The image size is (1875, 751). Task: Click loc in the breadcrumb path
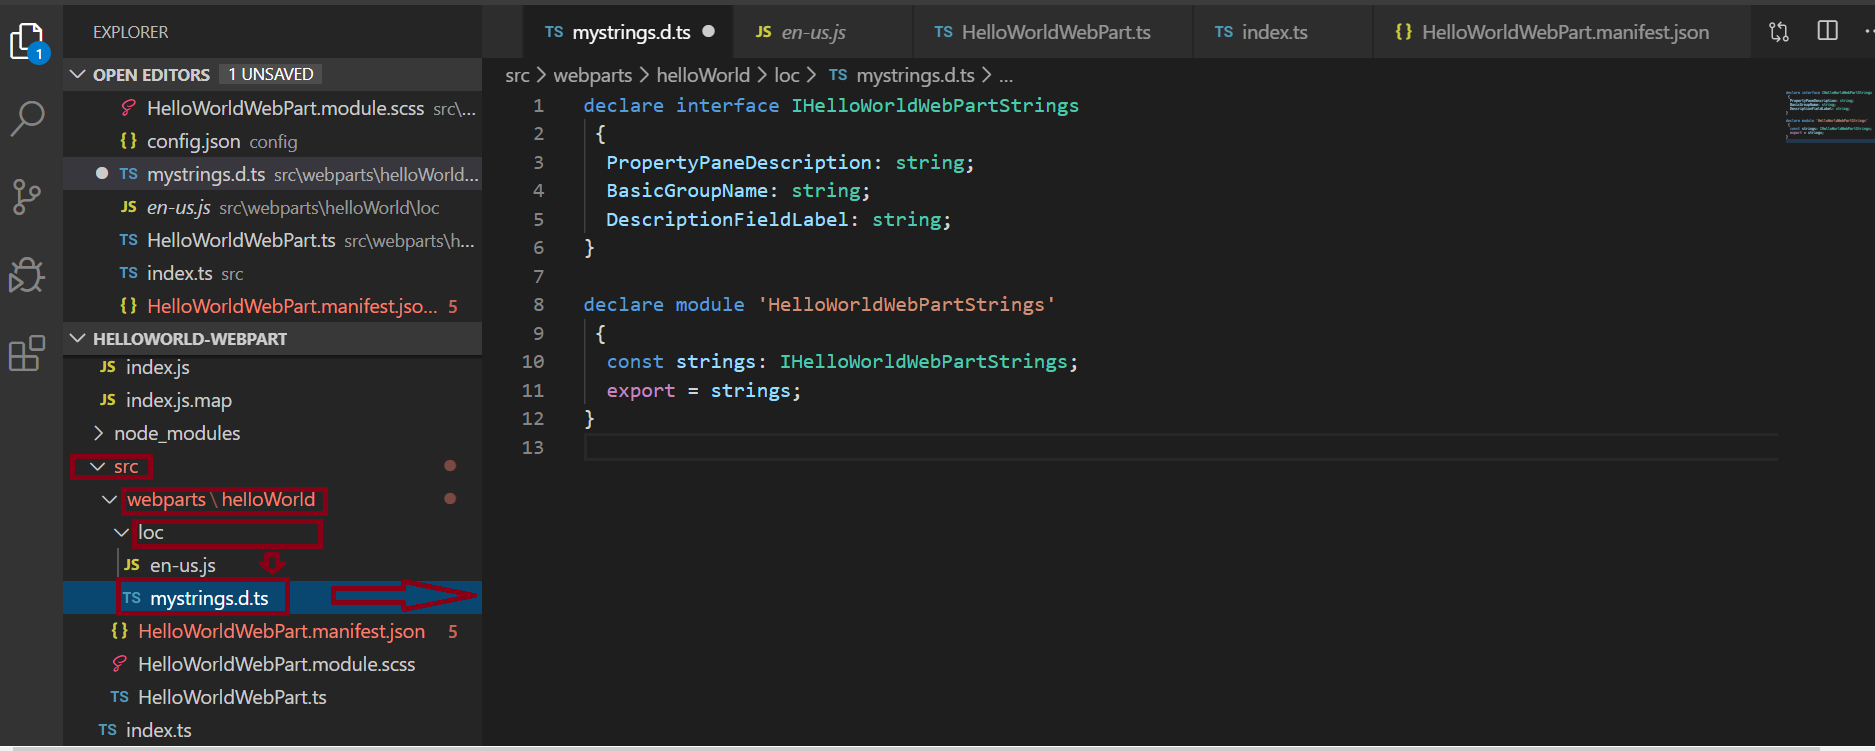[x=787, y=75]
